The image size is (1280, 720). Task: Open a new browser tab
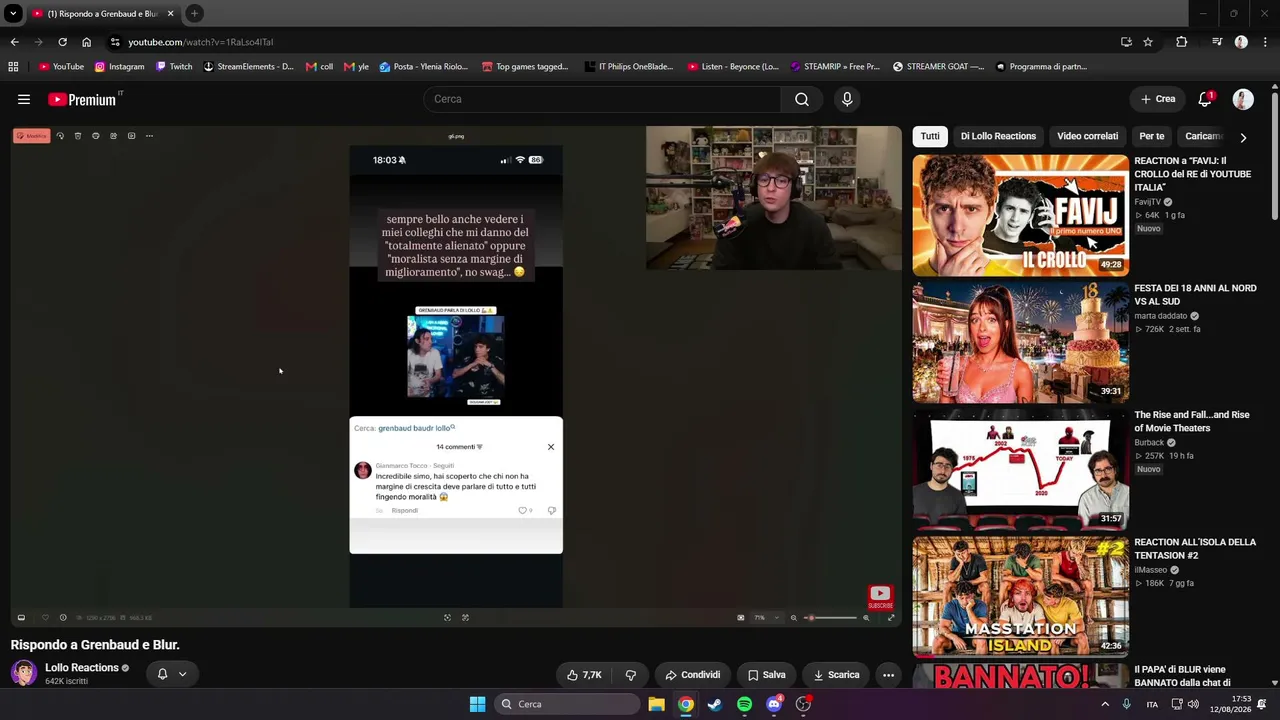pos(194,13)
